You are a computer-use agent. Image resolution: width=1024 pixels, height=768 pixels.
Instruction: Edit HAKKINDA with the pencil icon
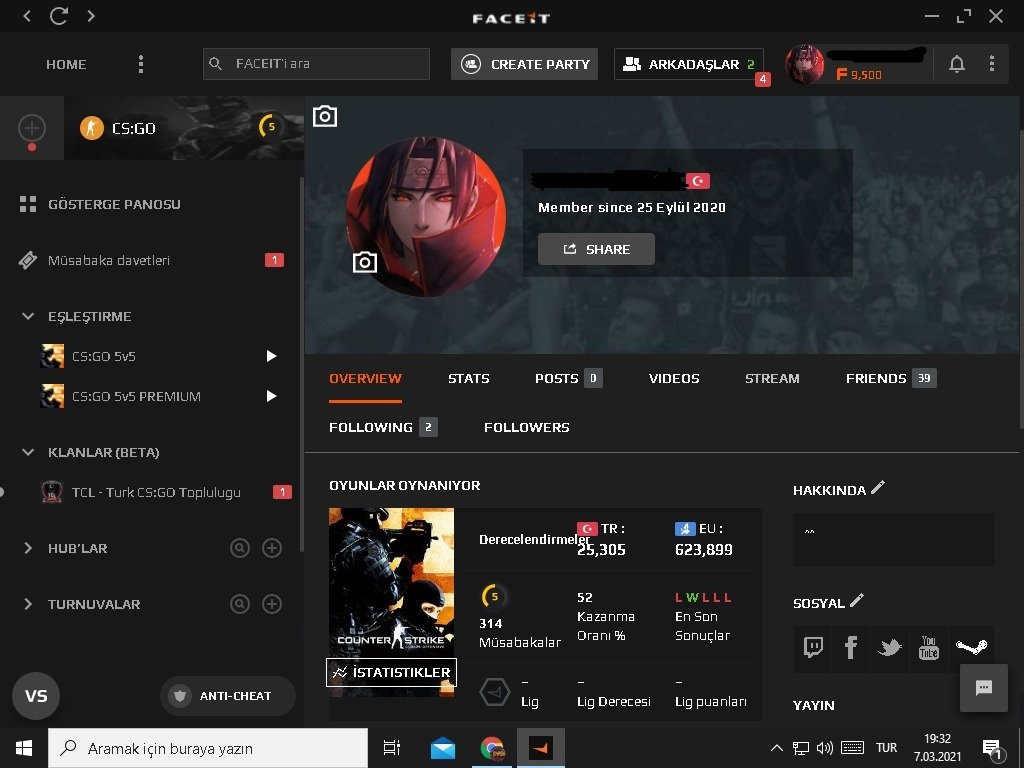coord(878,487)
